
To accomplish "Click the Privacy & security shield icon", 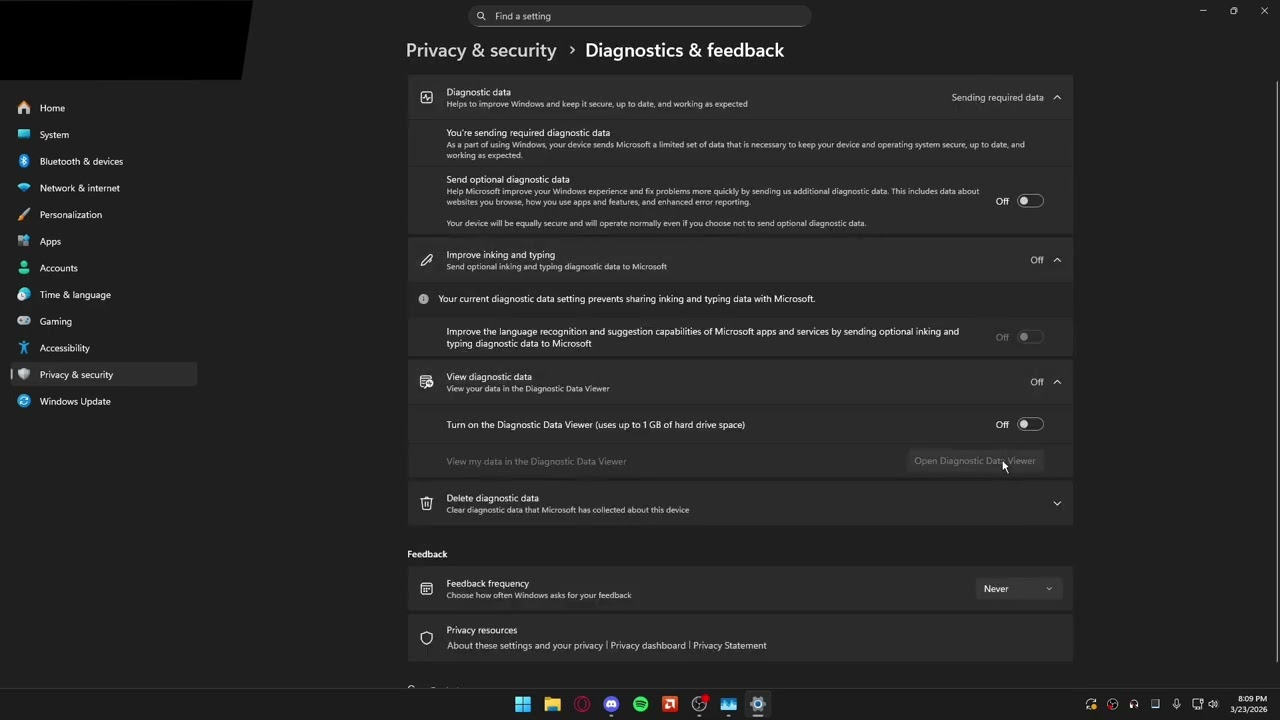I will [24, 374].
